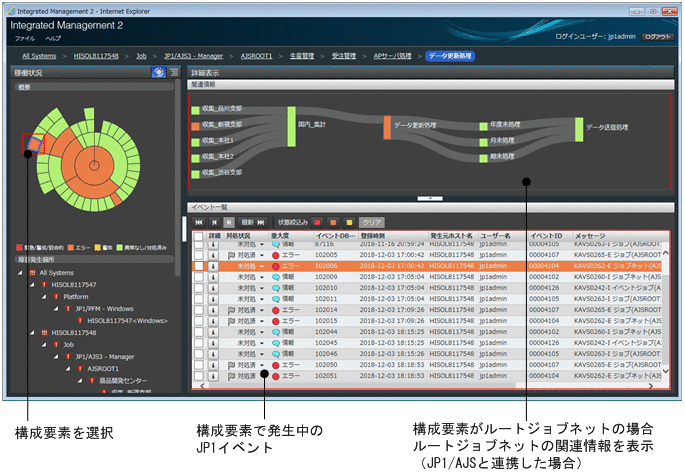The height and width of the screenshot is (475, 685).
Task: Click the alert icon beside Job in tree
Action: 56,345
